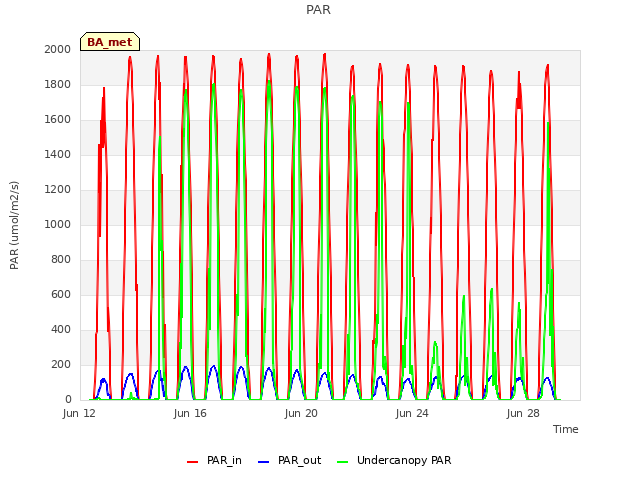640x480 pixels.
Task: Toggle the Undercanopy PAR legend entry
Action: 394,460
